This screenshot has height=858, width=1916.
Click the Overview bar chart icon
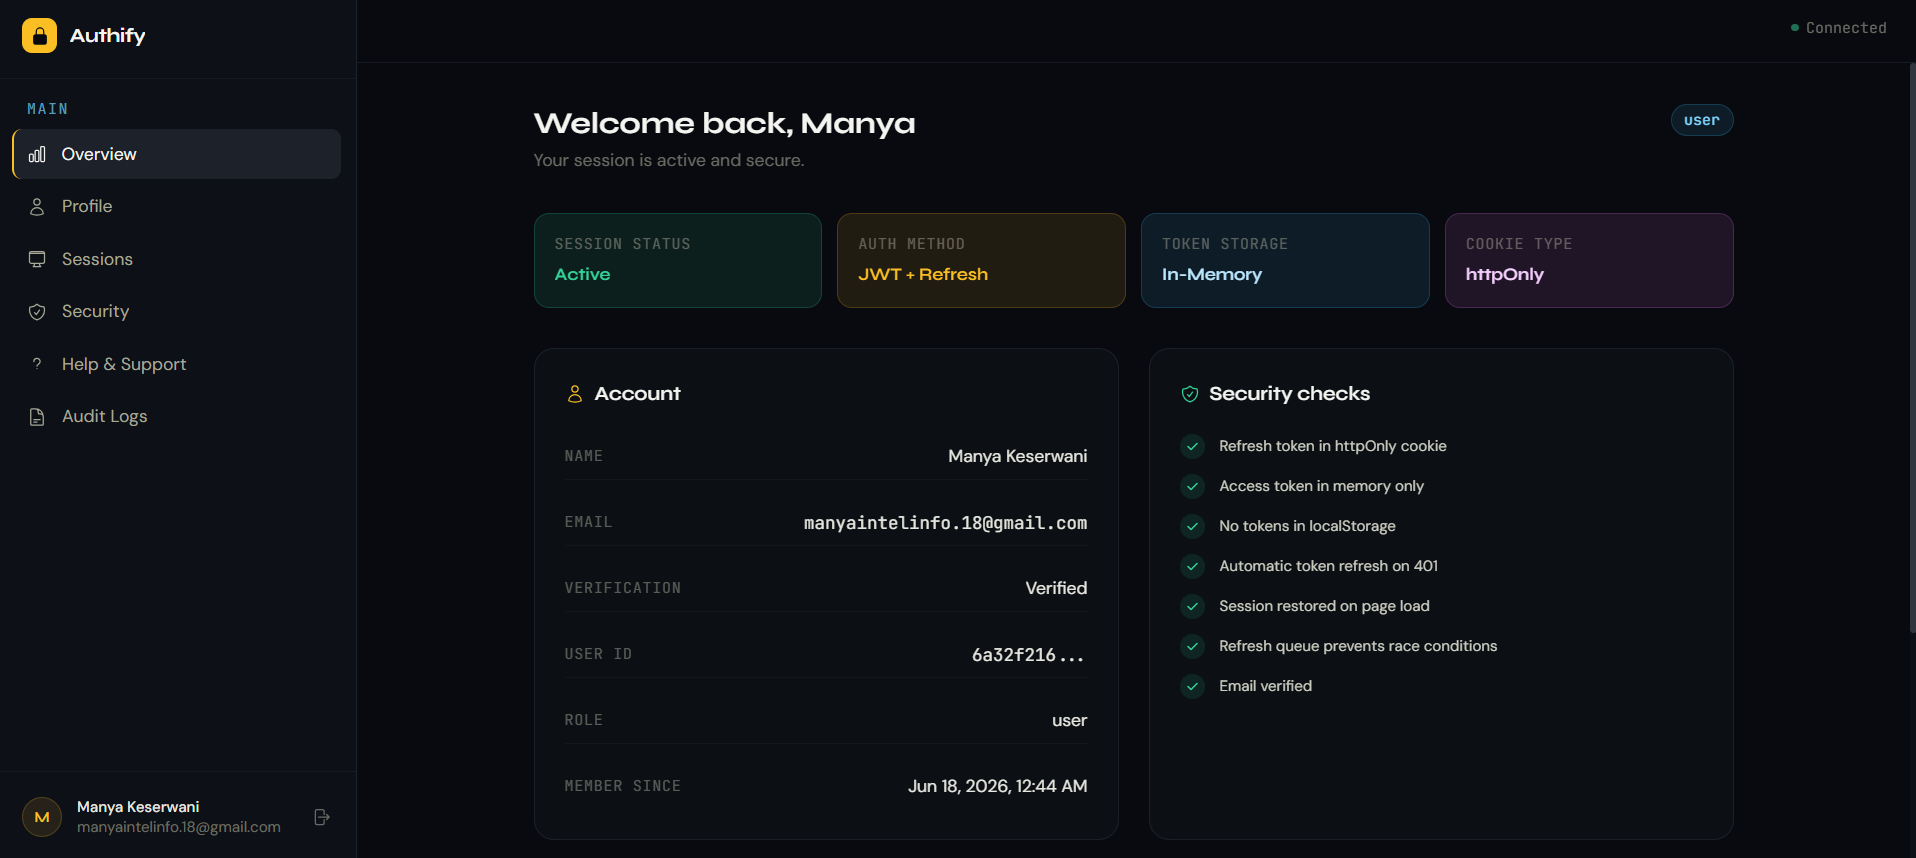pyautogui.click(x=37, y=154)
